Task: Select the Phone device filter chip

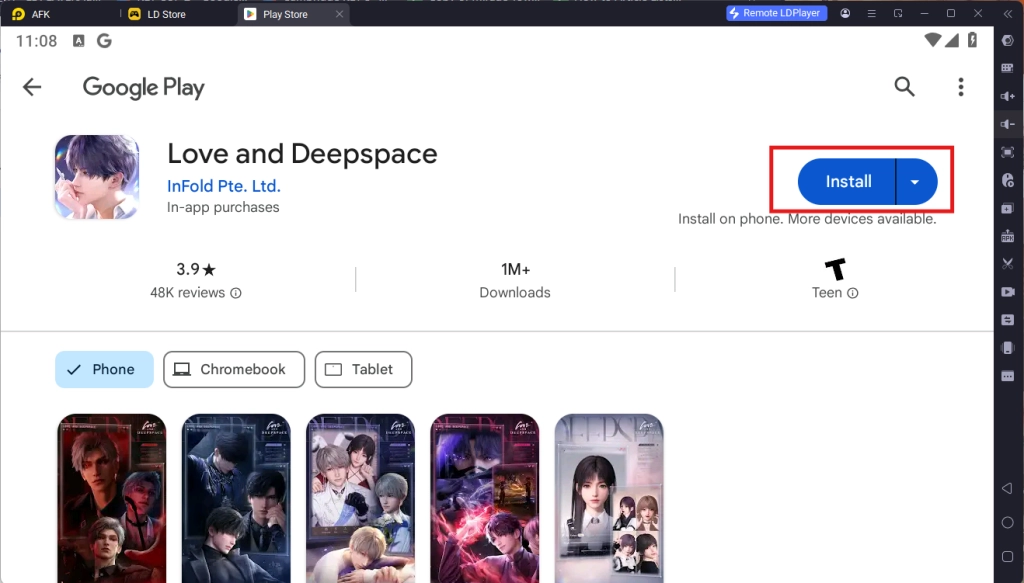Action: coord(104,370)
